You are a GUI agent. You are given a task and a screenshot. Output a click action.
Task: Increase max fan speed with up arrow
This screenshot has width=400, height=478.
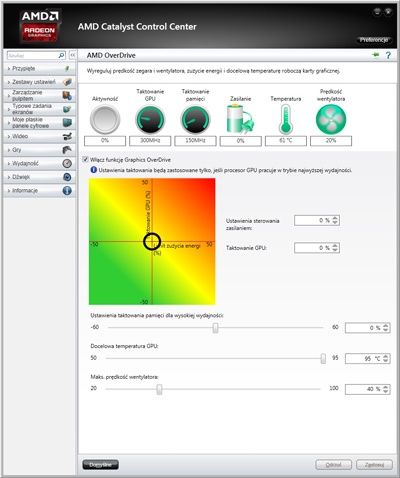pyautogui.click(x=386, y=387)
